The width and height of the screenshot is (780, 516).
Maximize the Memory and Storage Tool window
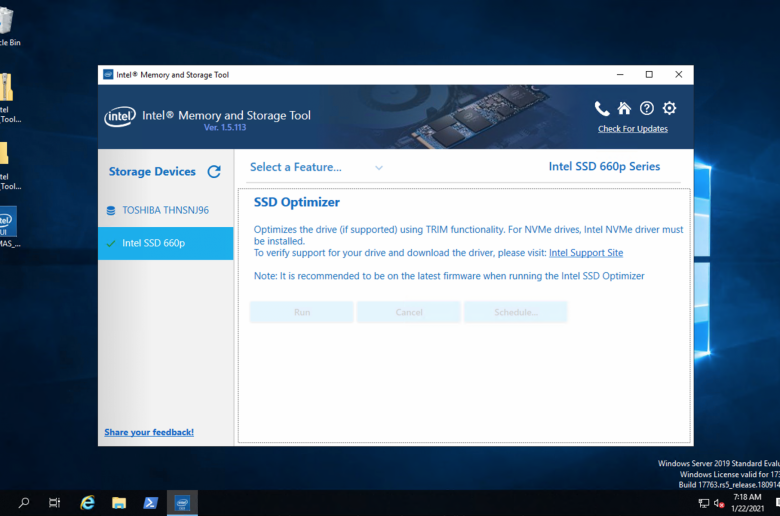point(649,75)
